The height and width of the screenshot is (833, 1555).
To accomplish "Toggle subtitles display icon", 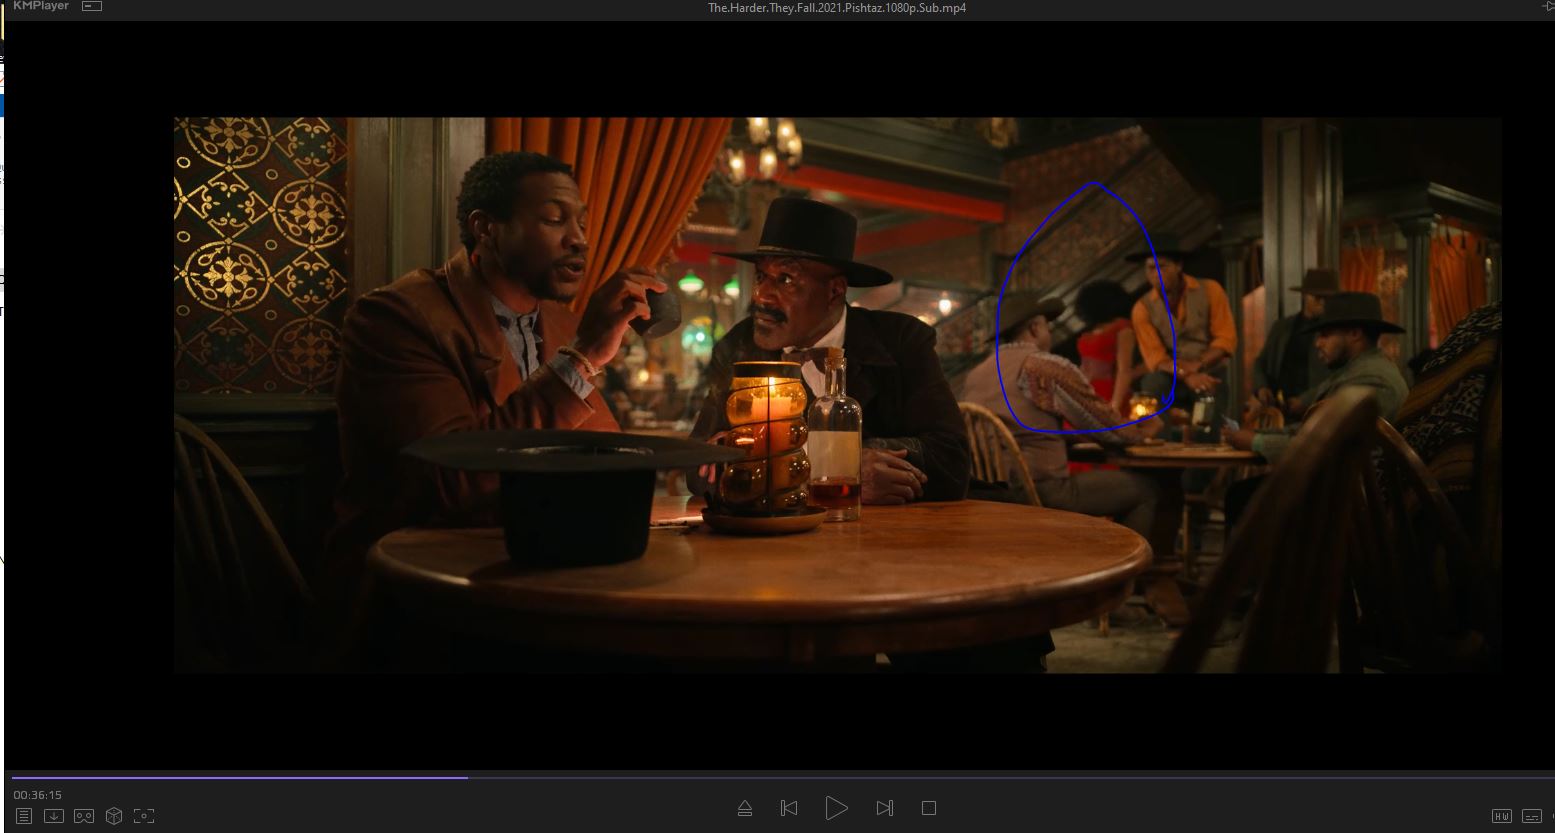I will 1532,816.
